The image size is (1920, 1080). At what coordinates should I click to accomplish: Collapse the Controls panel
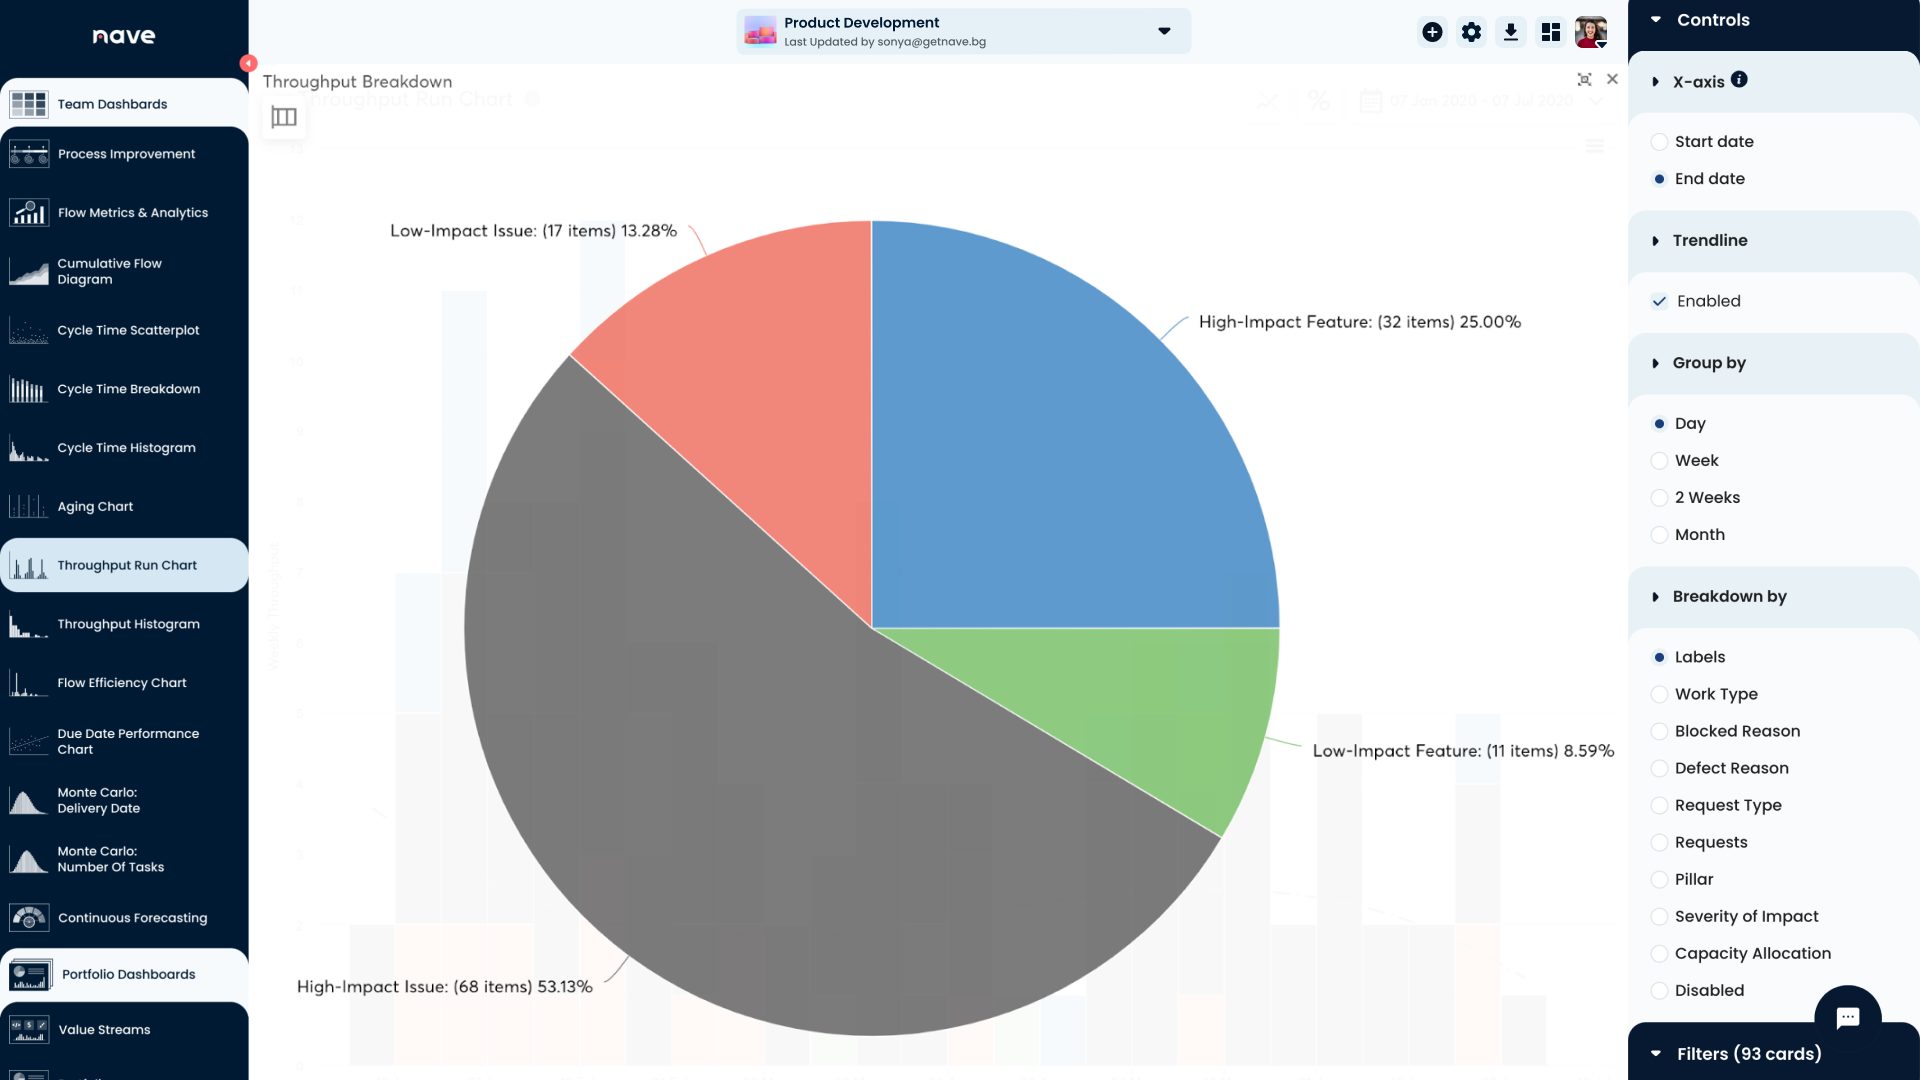pyautogui.click(x=1655, y=19)
